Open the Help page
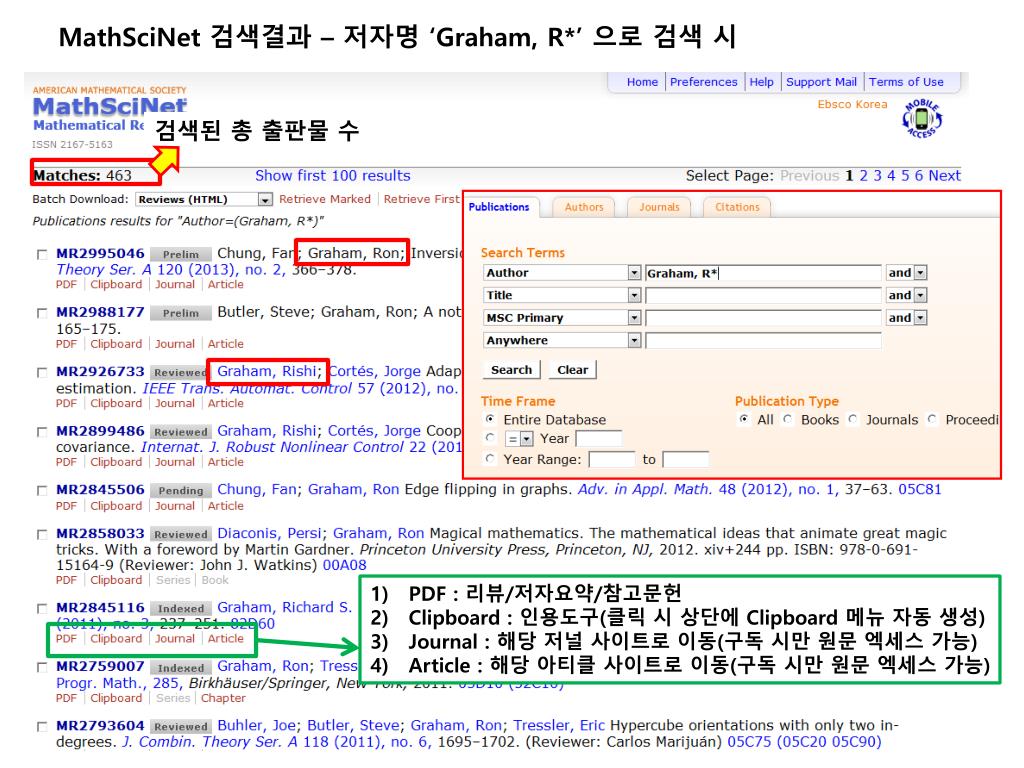 (x=761, y=82)
